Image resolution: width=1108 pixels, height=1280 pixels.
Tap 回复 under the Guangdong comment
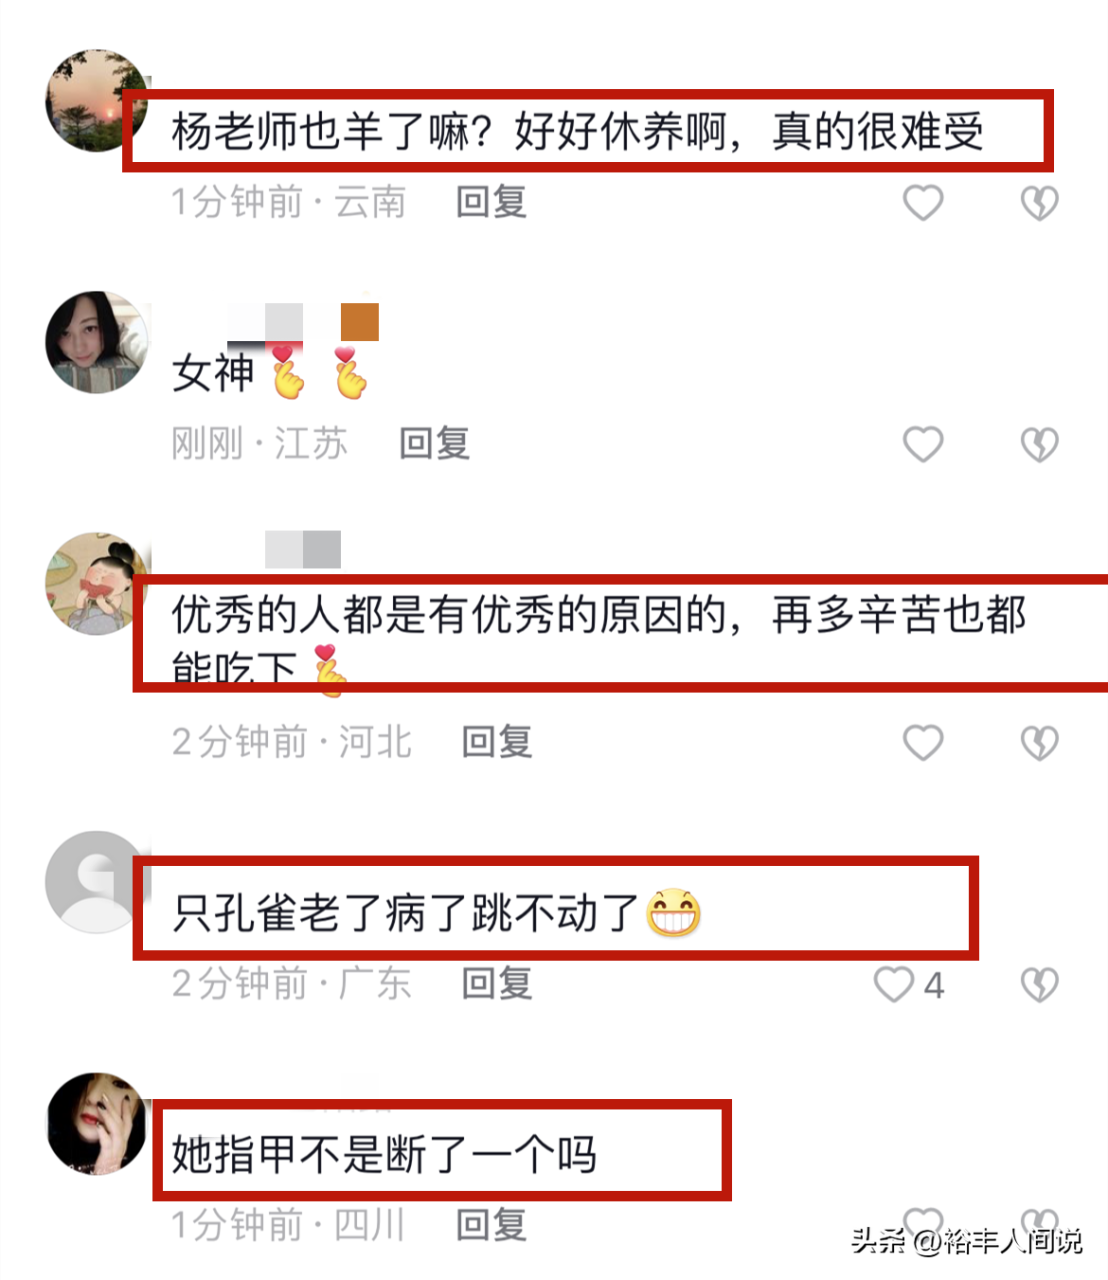(497, 983)
